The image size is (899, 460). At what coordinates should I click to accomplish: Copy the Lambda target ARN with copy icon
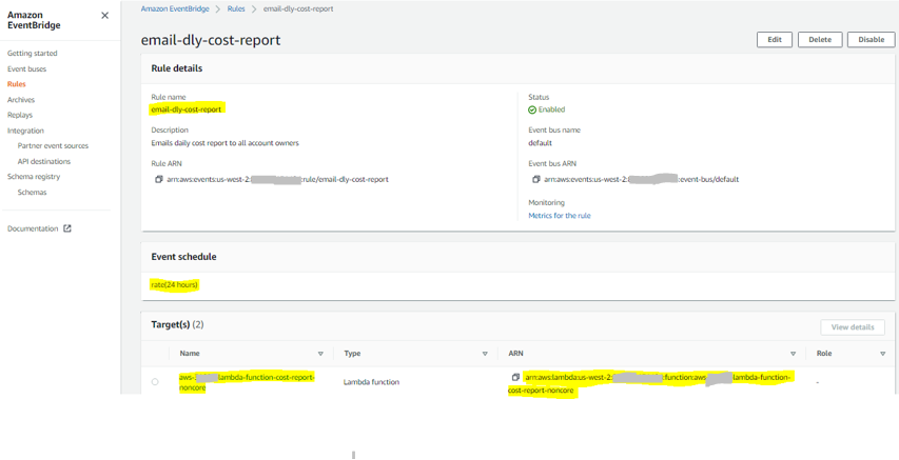point(516,377)
